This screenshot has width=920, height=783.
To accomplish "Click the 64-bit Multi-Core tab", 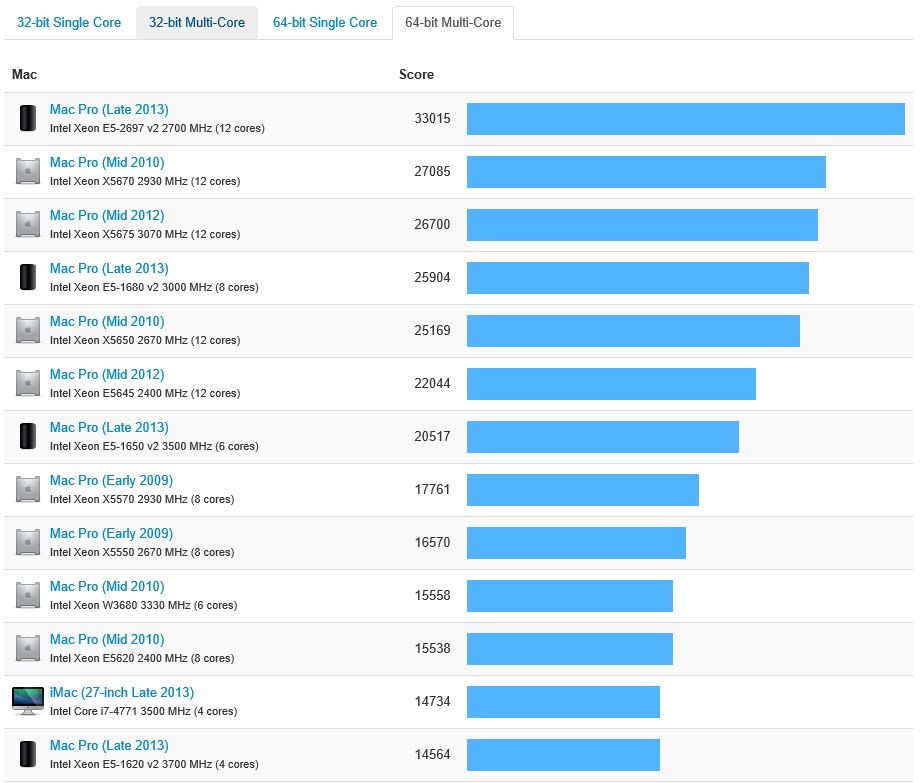I will (453, 23).
